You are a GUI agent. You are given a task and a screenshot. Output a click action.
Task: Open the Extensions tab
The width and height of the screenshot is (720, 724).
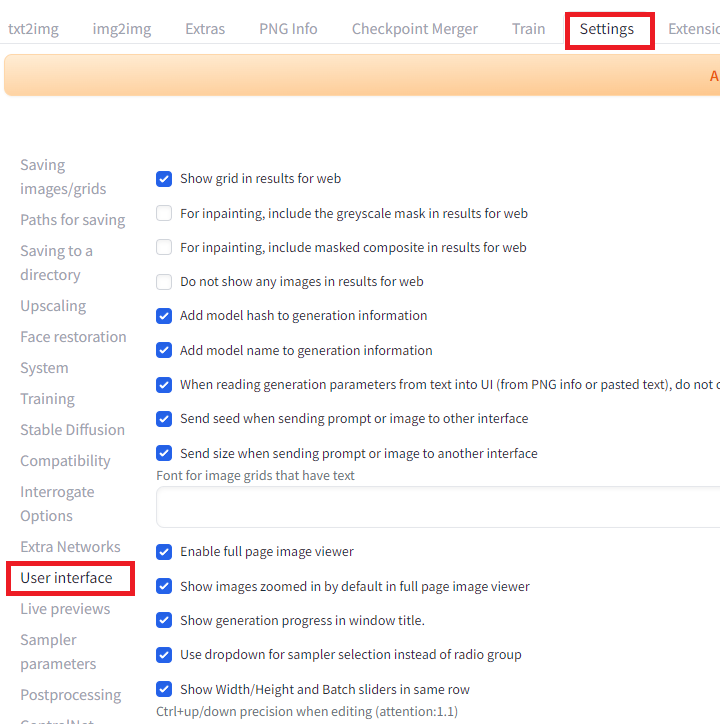694,29
